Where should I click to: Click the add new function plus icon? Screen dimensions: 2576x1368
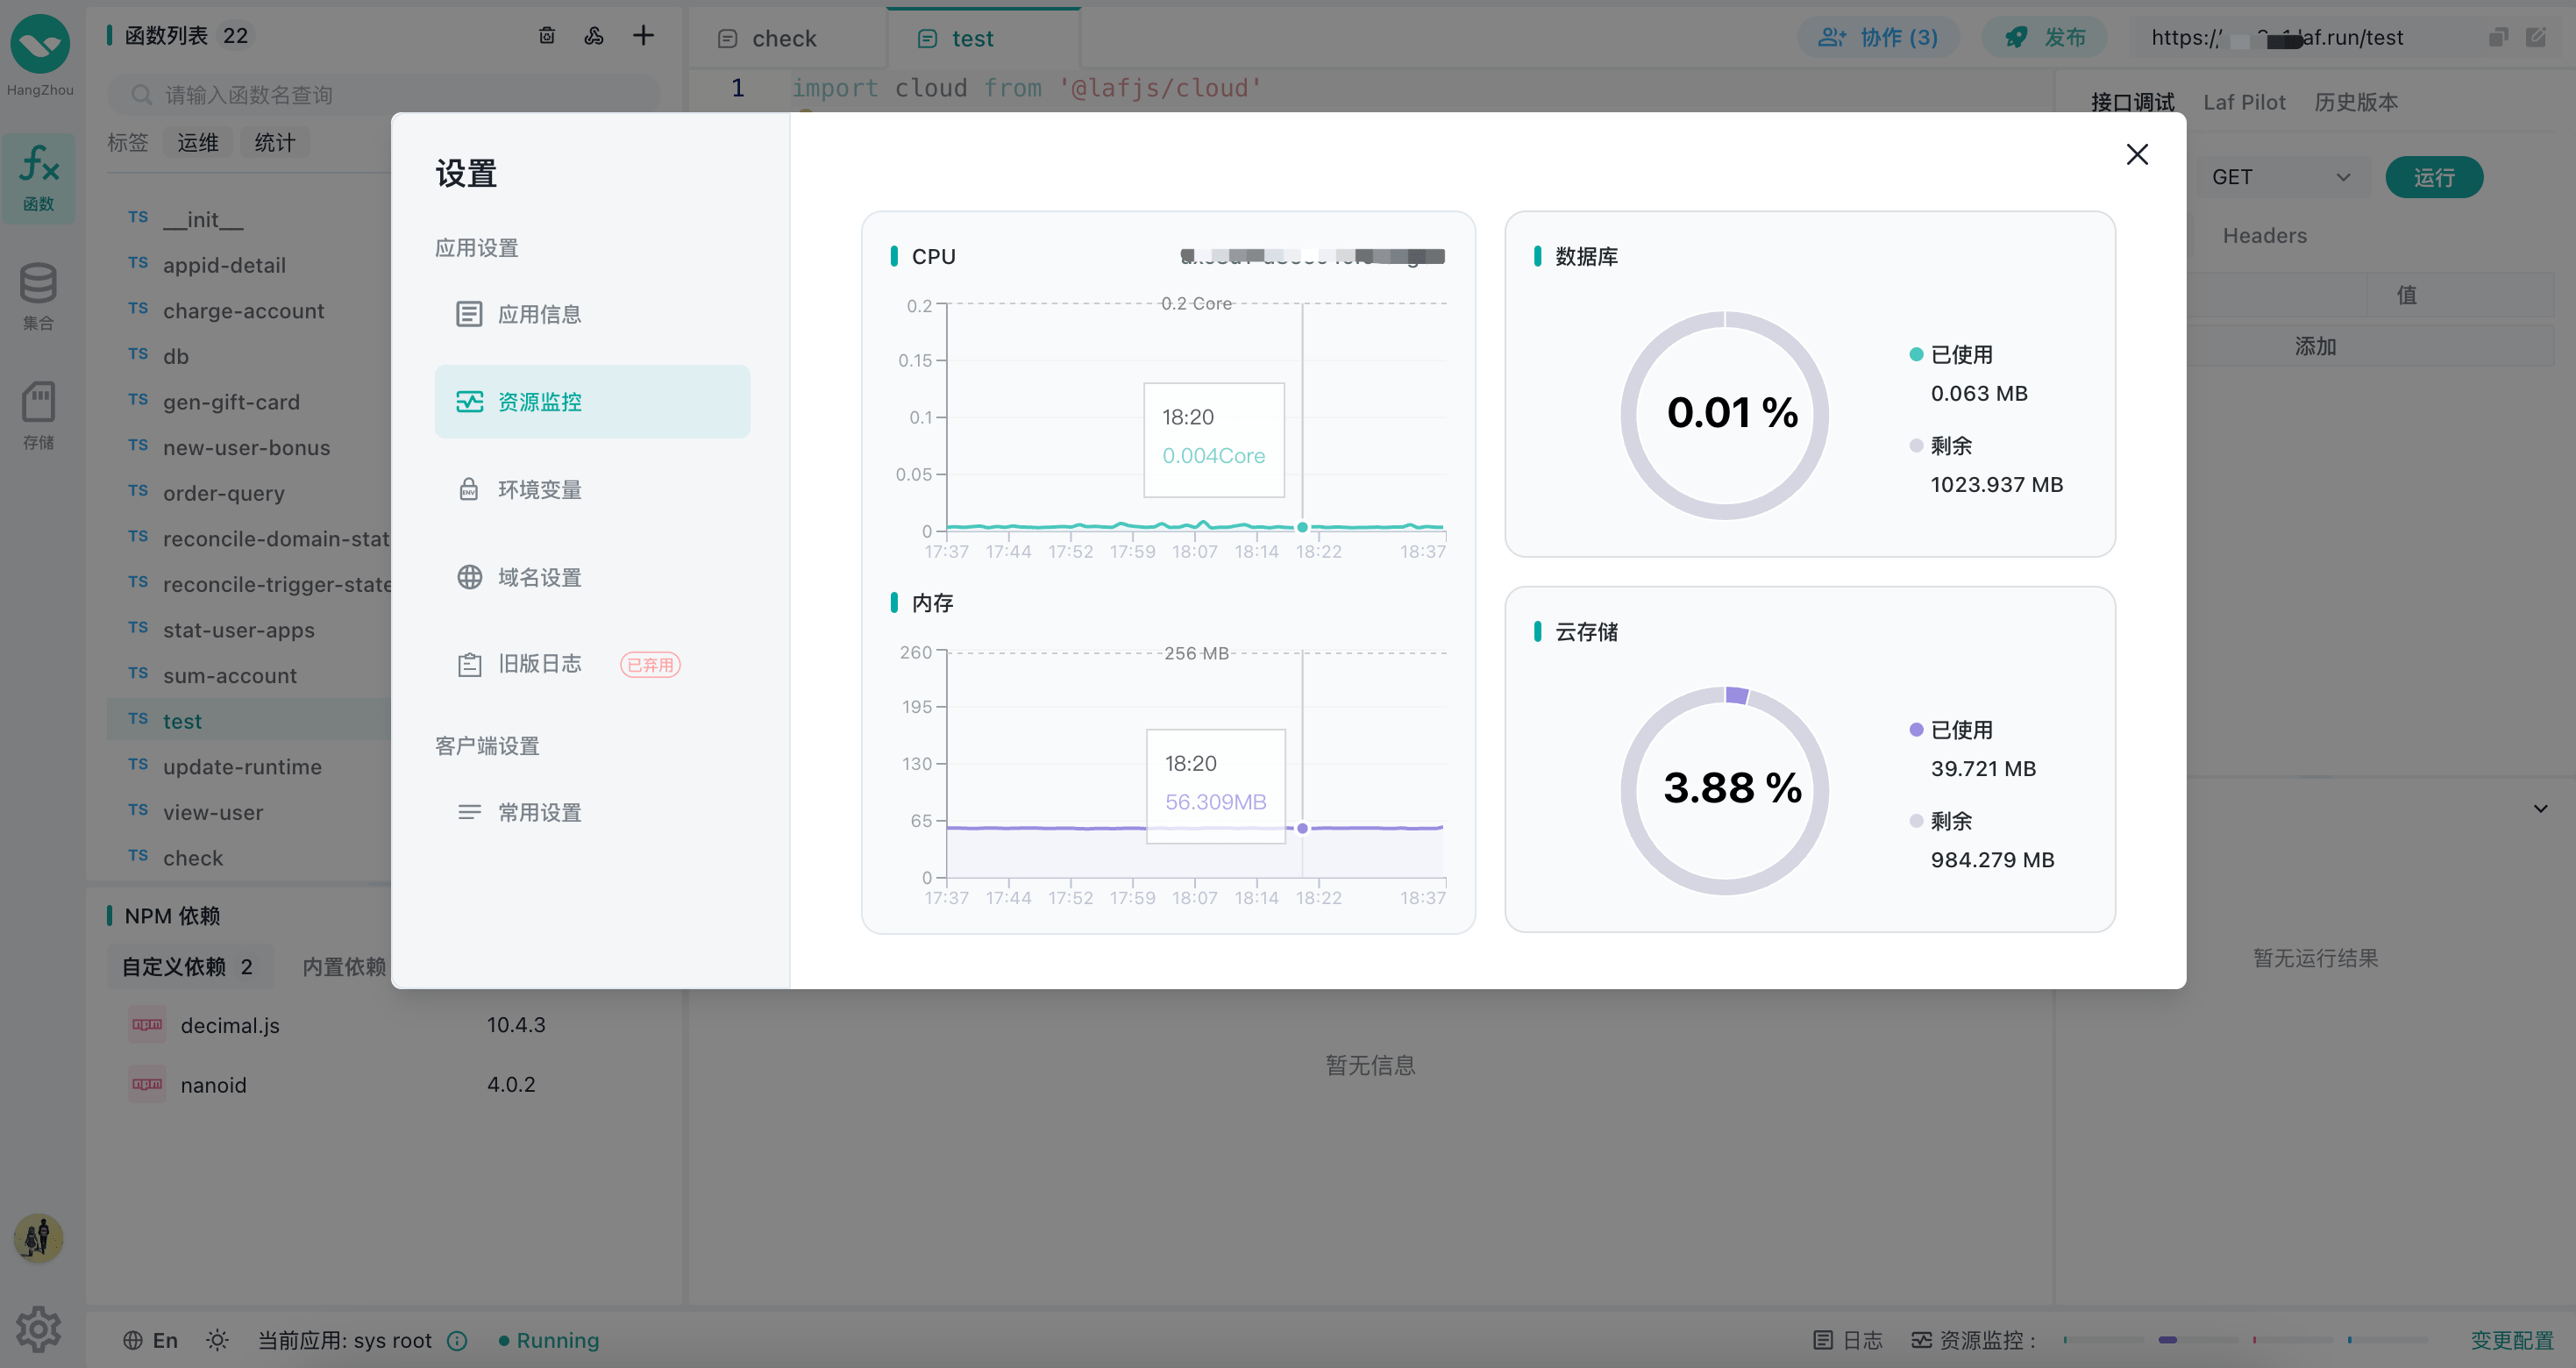coord(643,36)
